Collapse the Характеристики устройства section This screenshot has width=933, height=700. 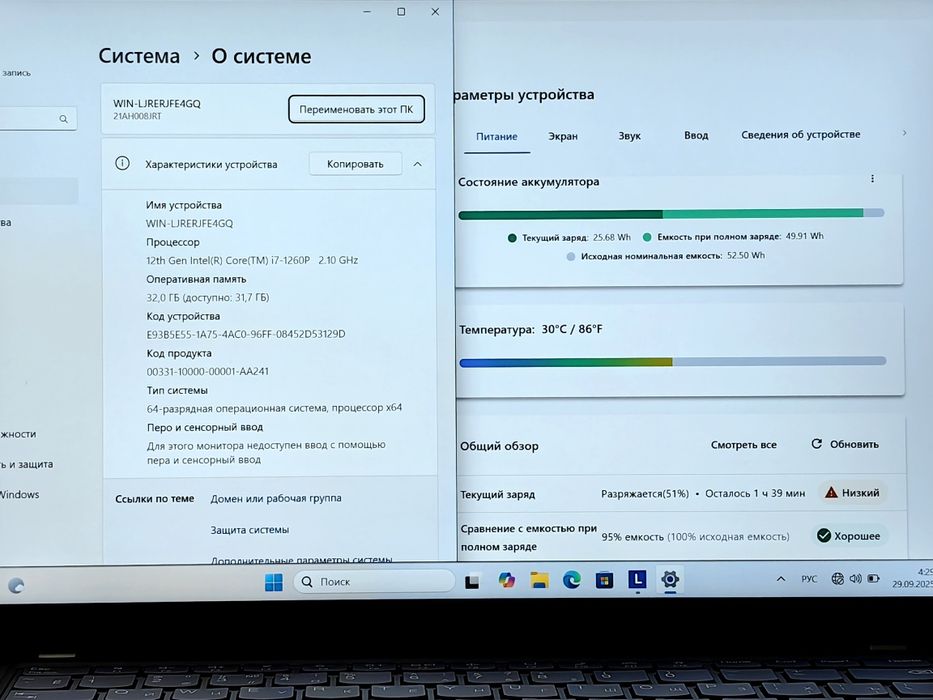click(x=418, y=164)
